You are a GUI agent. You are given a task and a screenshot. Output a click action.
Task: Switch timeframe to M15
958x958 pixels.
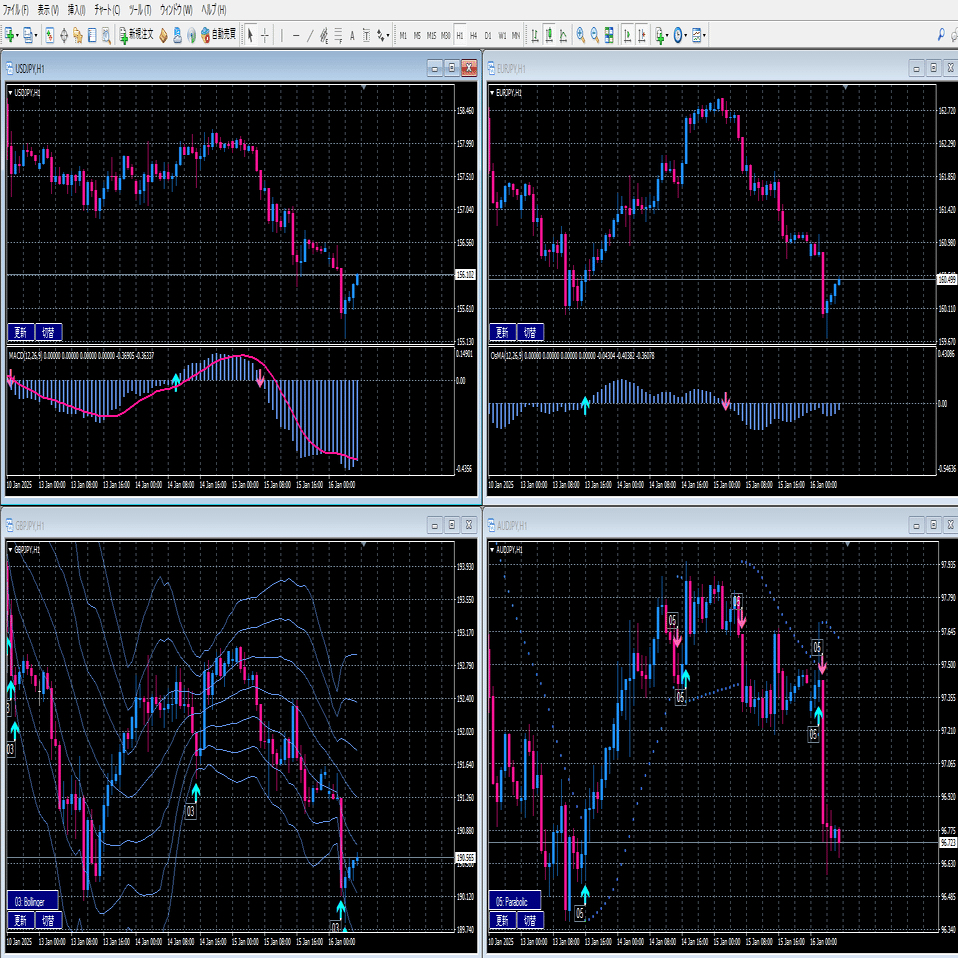click(431, 35)
